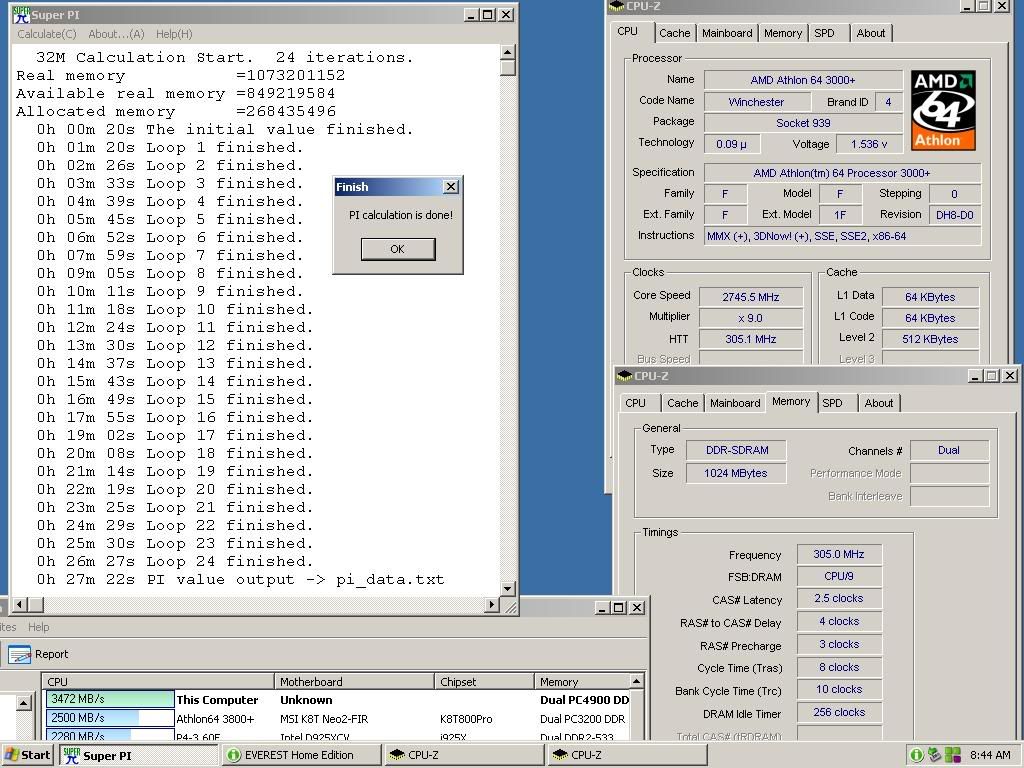Select the 3472 MB/s This Computer row
The width and height of the screenshot is (1024, 768).
(x=336, y=699)
